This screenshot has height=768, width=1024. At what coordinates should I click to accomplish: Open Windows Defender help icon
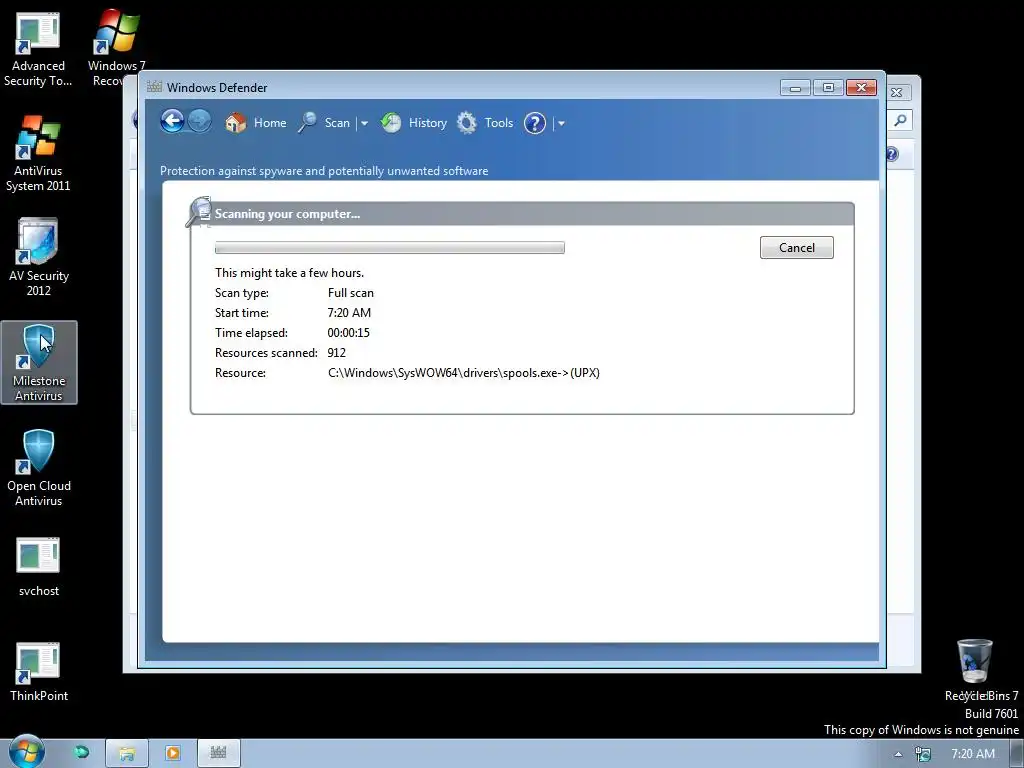coord(535,123)
